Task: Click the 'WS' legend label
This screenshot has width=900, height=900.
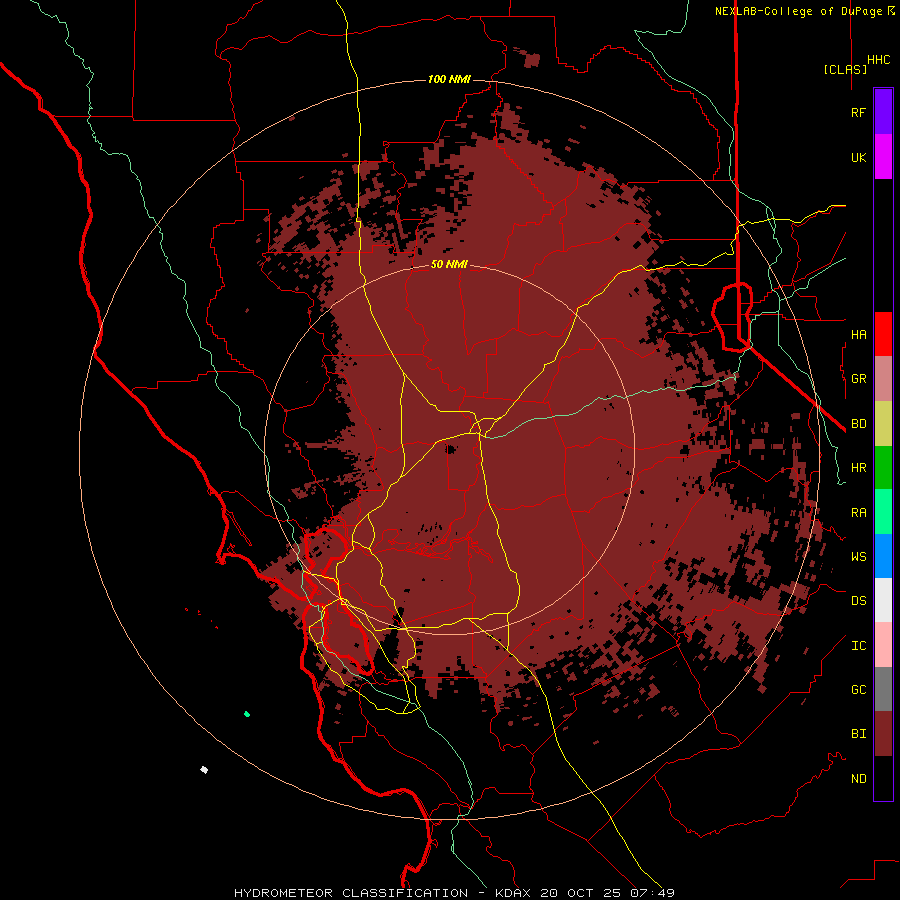Action: pos(859,557)
